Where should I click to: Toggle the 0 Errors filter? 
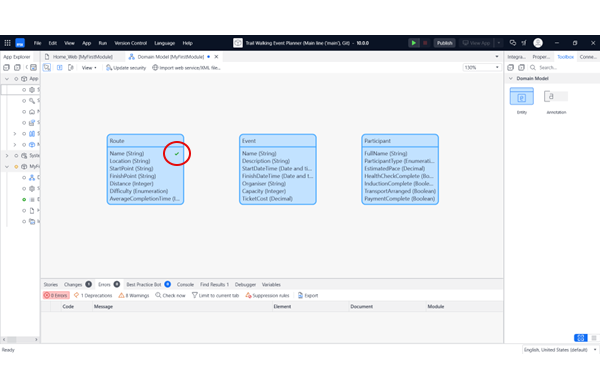(56, 295)
